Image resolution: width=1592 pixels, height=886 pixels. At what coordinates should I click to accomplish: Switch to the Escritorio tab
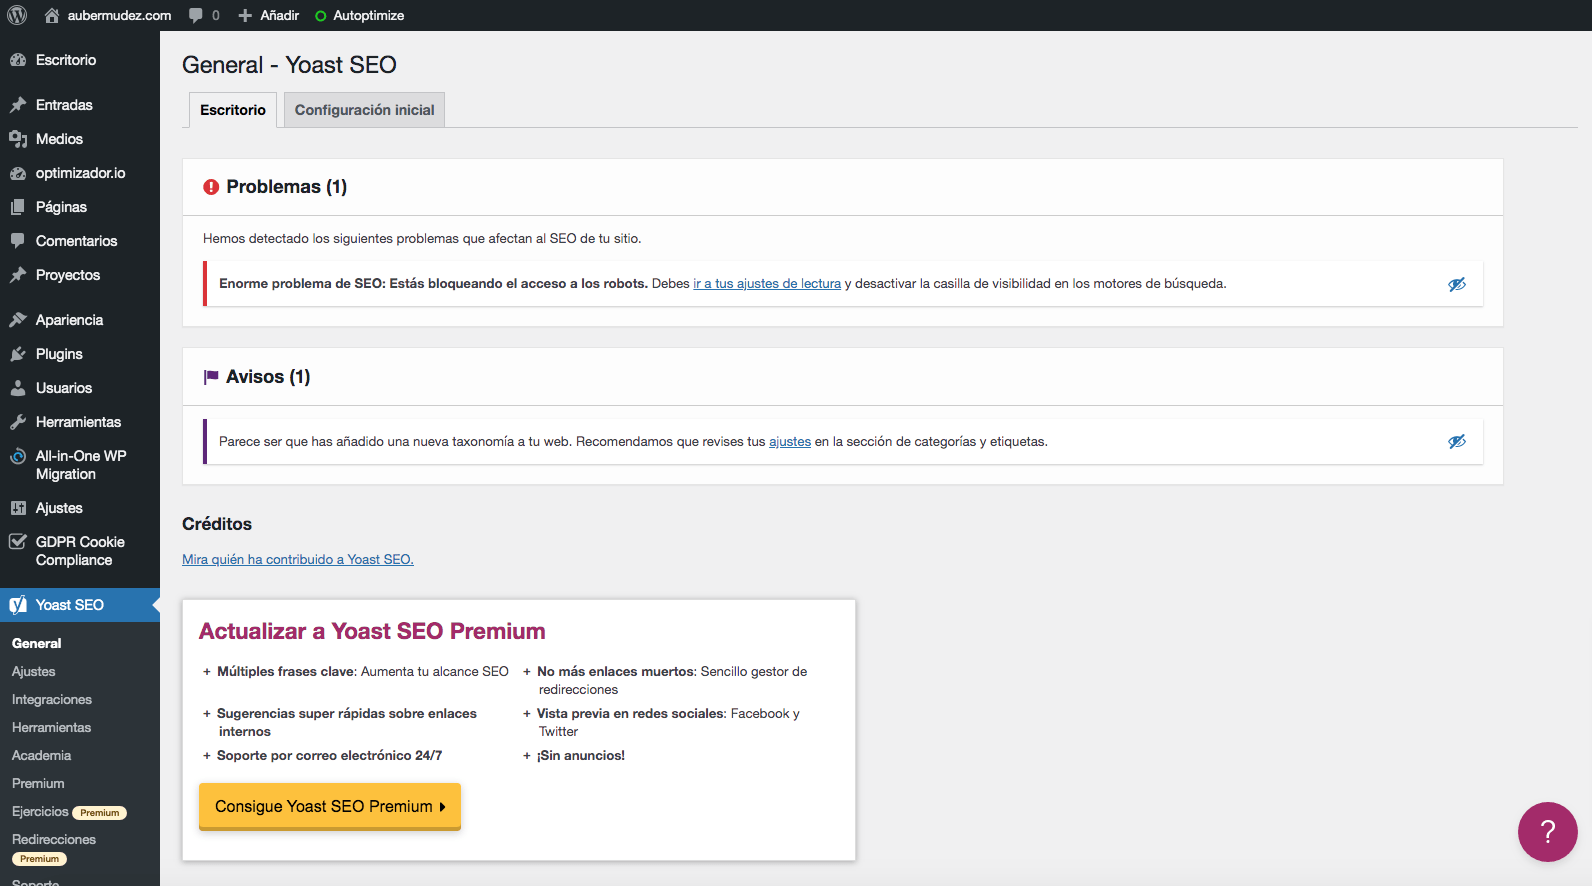[x=233, y=110]
